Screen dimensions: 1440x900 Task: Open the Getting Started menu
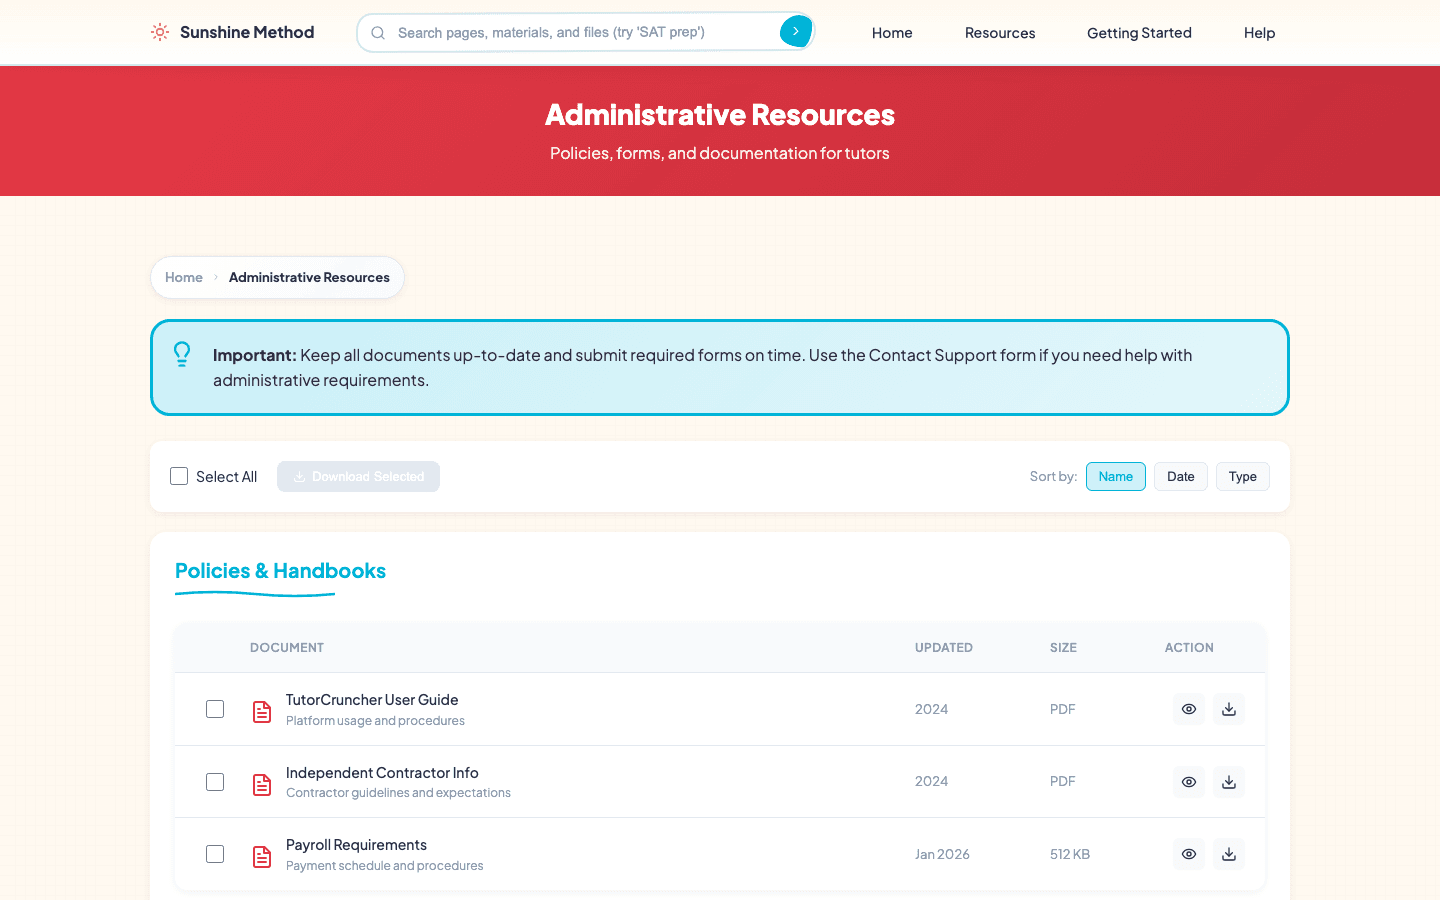1139,32
